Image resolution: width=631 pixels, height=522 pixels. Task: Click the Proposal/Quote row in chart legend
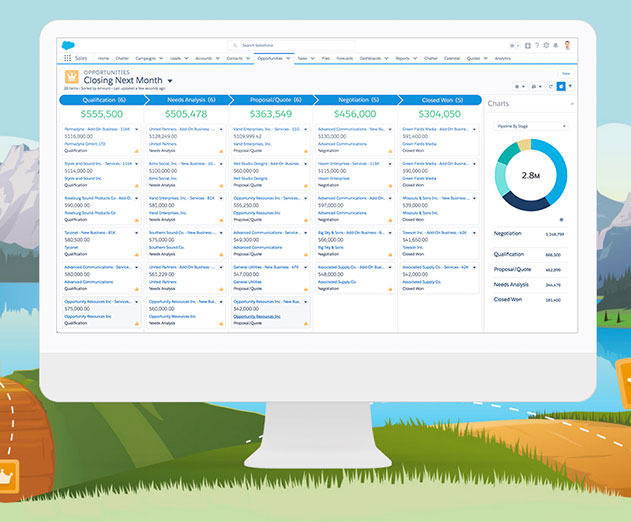[x=530, y=270]
